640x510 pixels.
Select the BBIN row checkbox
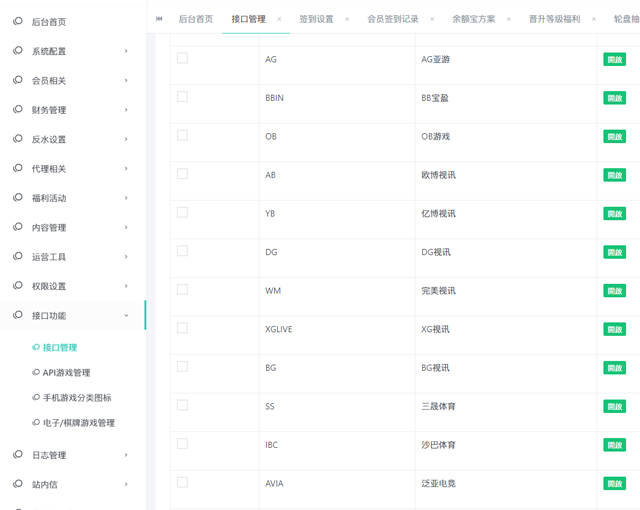pyautogui.click(x=182, y=97)
